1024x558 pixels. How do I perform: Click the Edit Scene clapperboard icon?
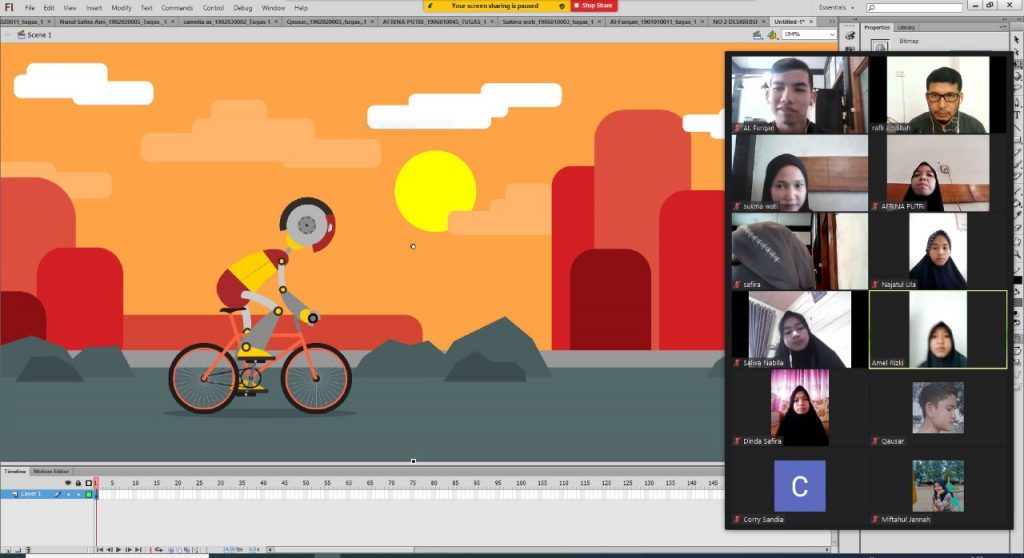pyautogui.click(x=758, y=34)
